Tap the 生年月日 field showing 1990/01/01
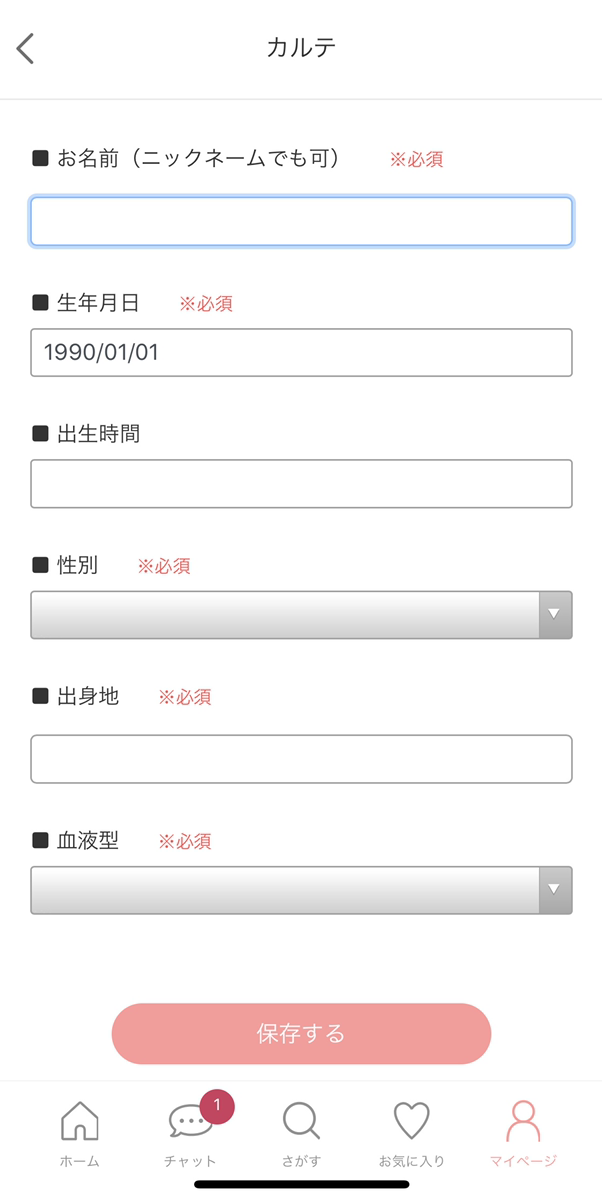602x1200 pixels. (x=301, y=353)
